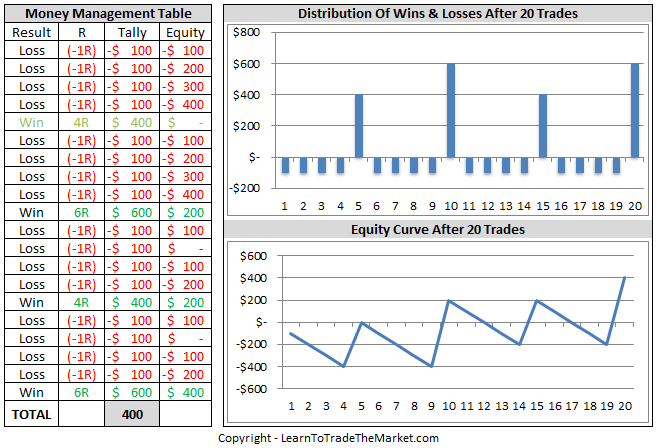This screenshot has height=448, width=657.
Task: Select the final equity cell showing $400
Action: tap(185, 392)
